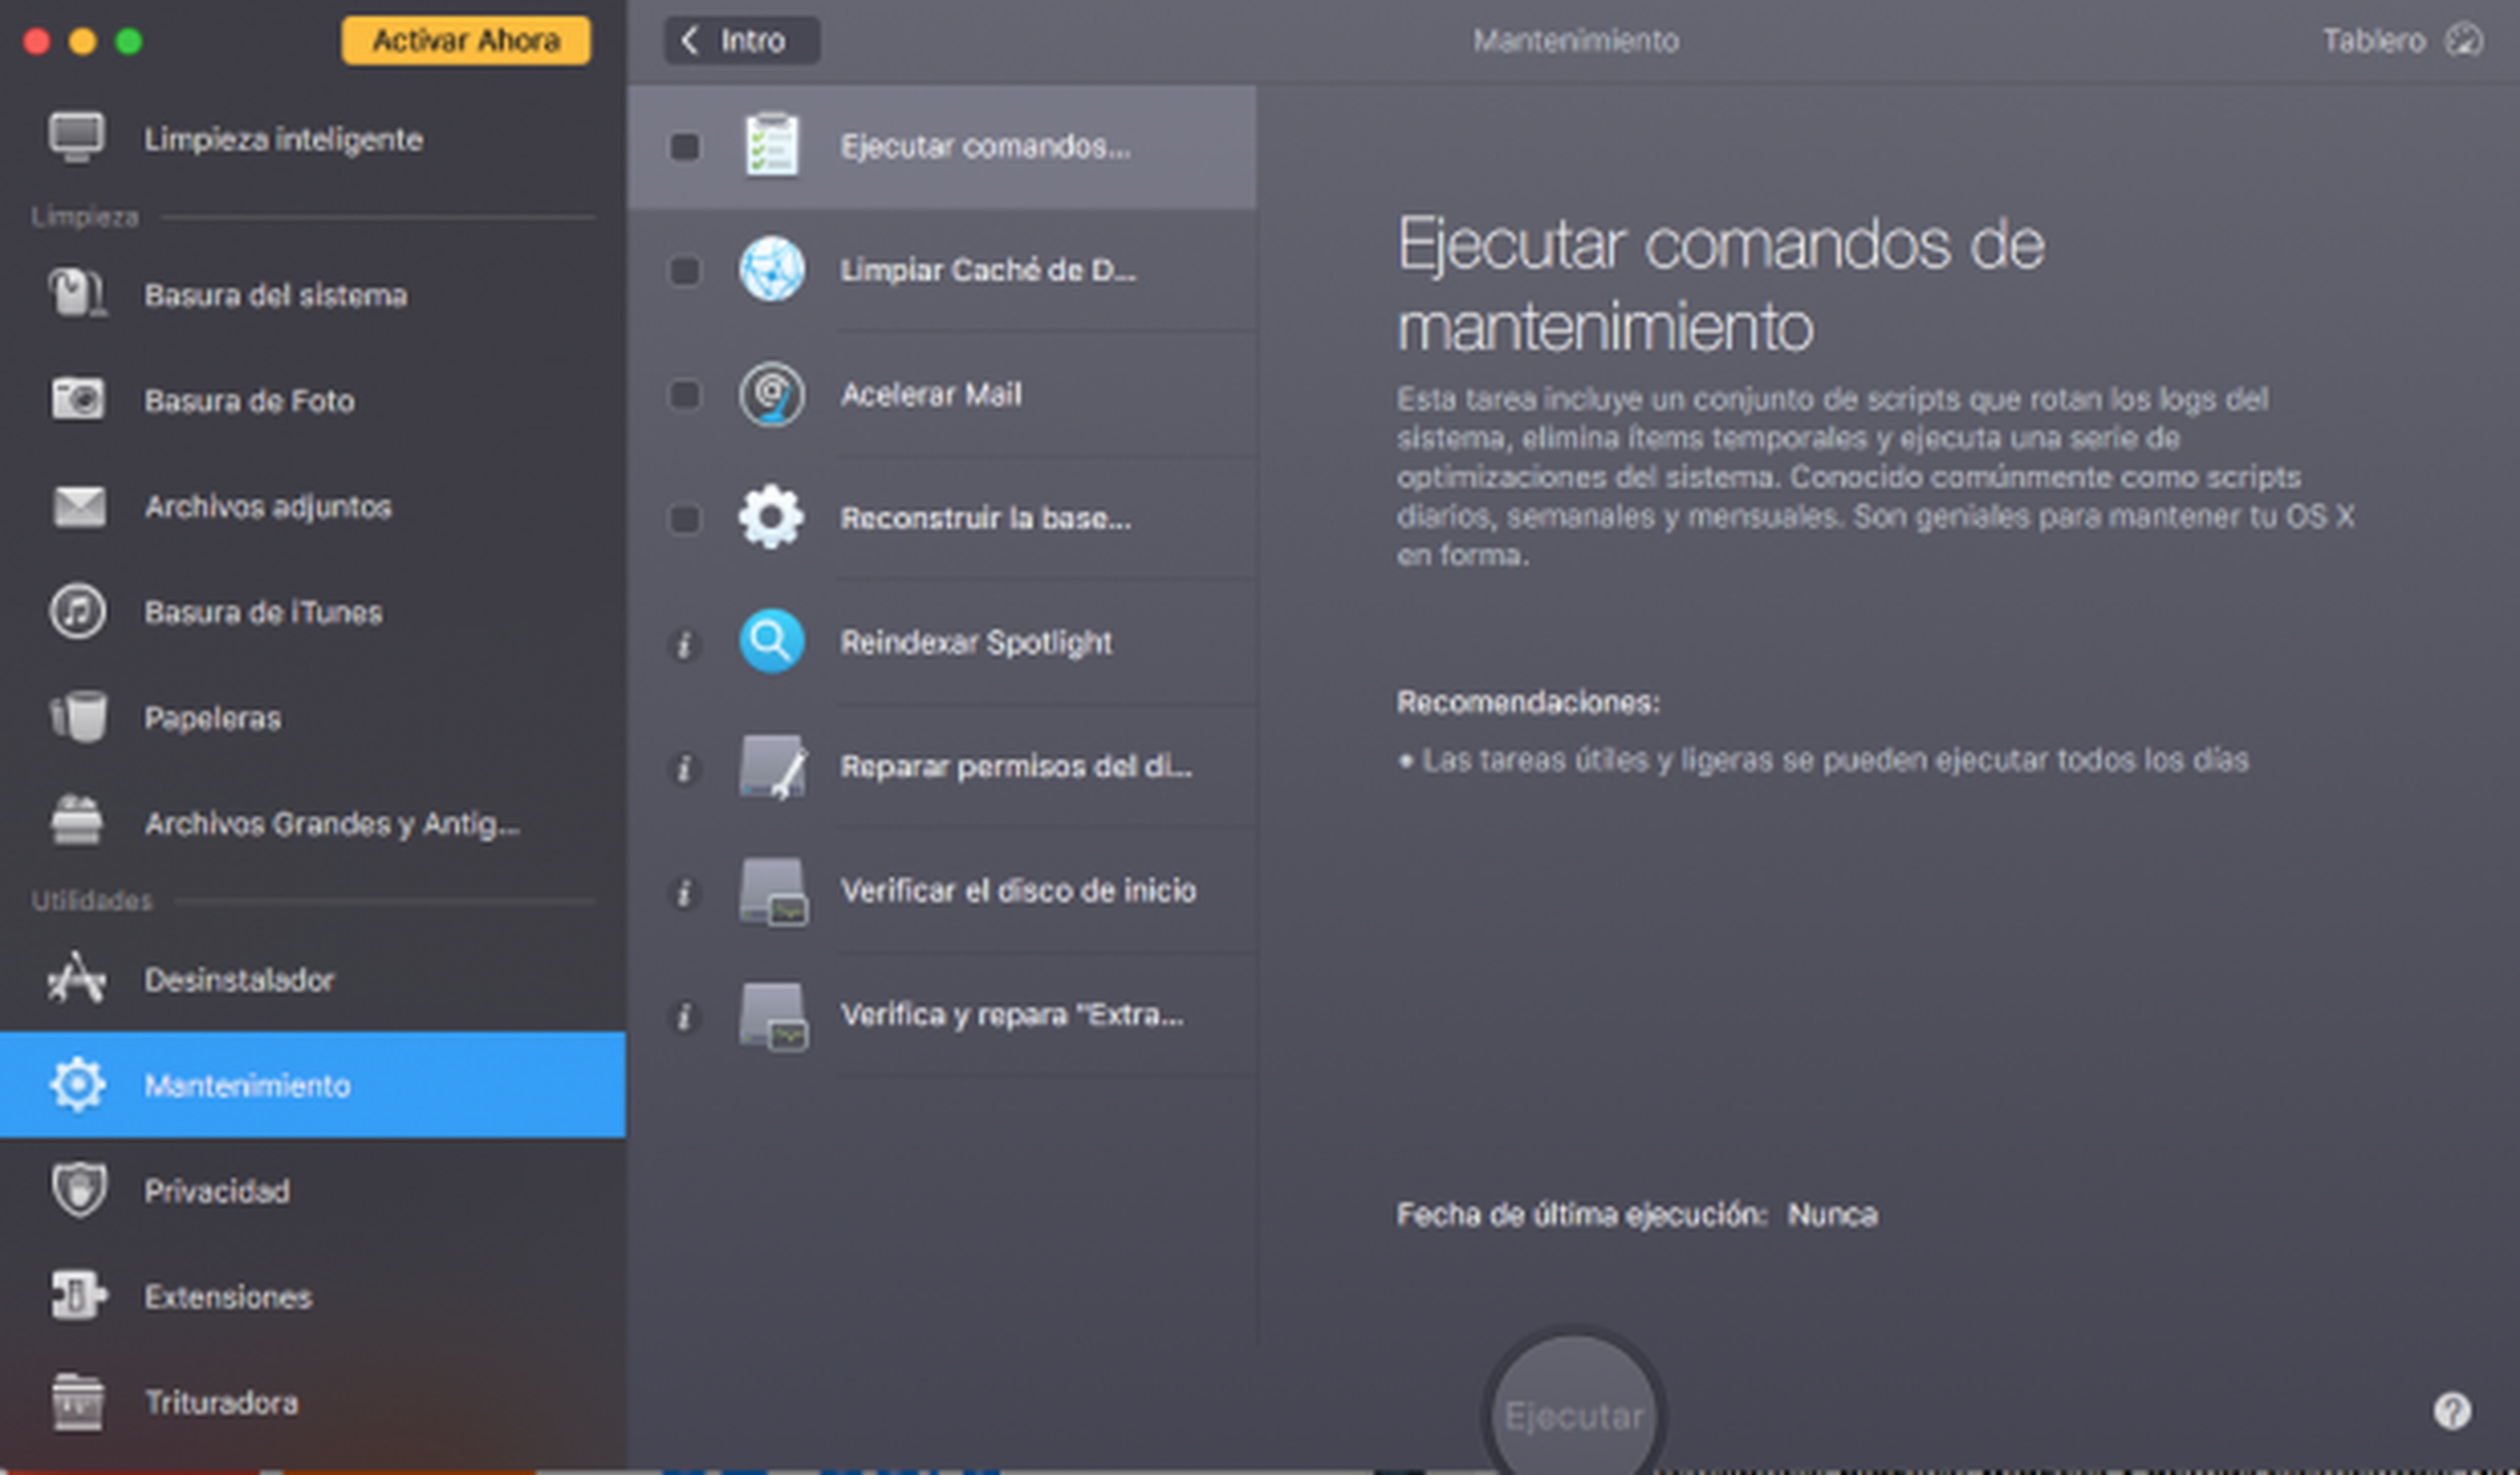The width and height of the screenshot is (2520, 1475).
Task: Select the Reindexar Spotlight task row
Action: [941, 642]
